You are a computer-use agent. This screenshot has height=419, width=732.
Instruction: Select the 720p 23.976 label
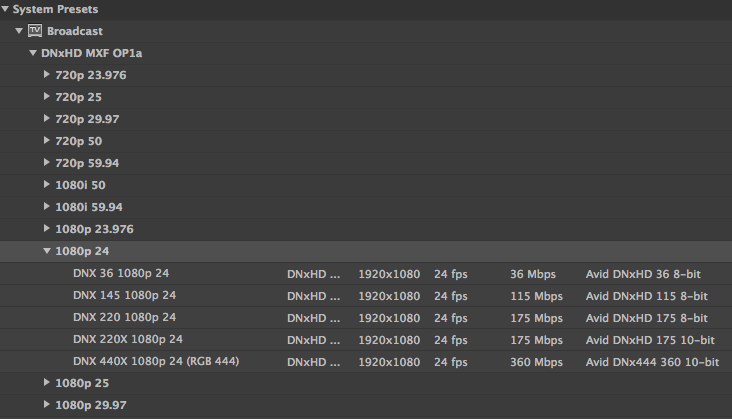[91, 75]
